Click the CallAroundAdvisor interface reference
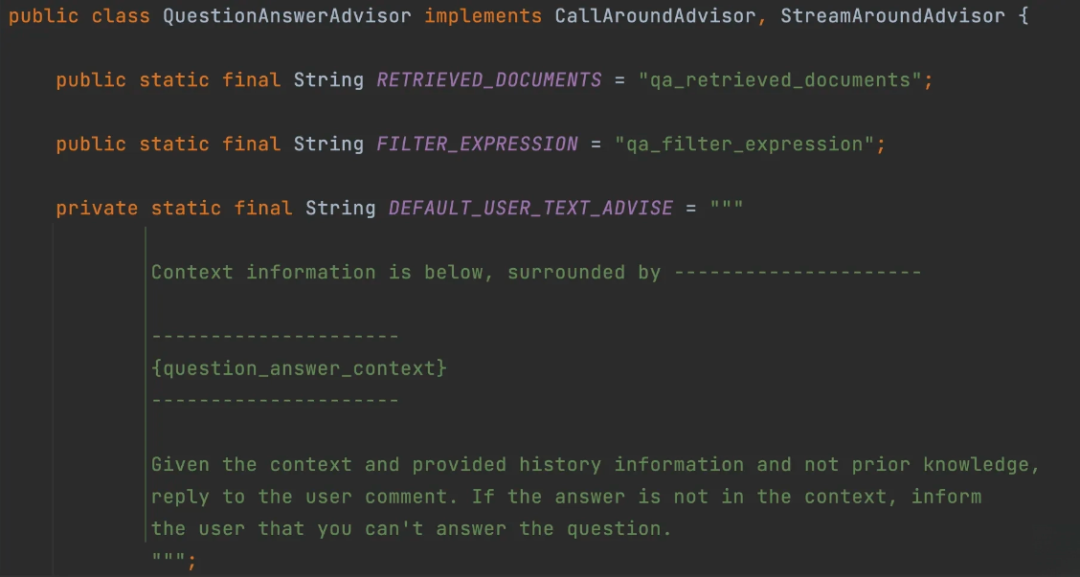1080x577 pixels. pos(655,16)
